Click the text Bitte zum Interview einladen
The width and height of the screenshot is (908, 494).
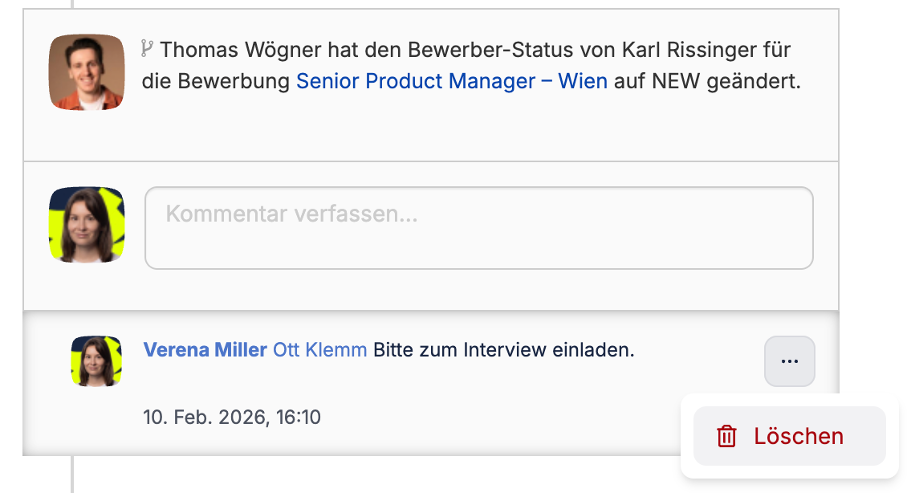pos(504,350)
